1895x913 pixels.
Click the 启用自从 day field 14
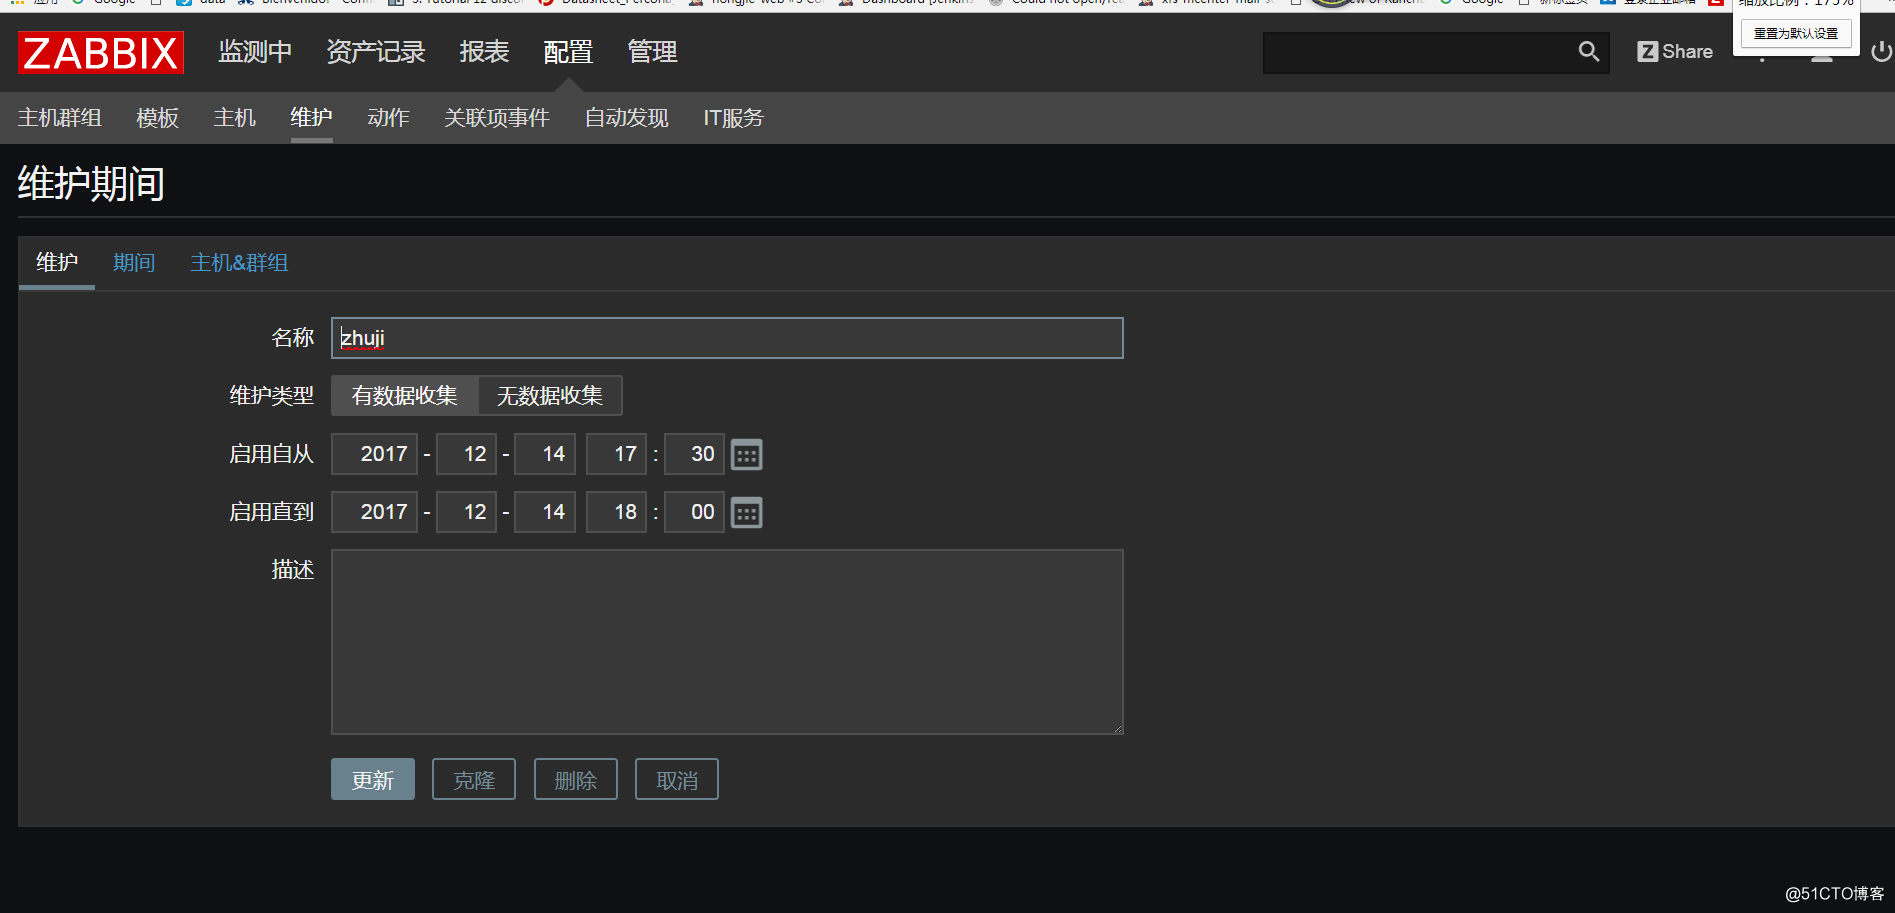[x=545, y=455]
